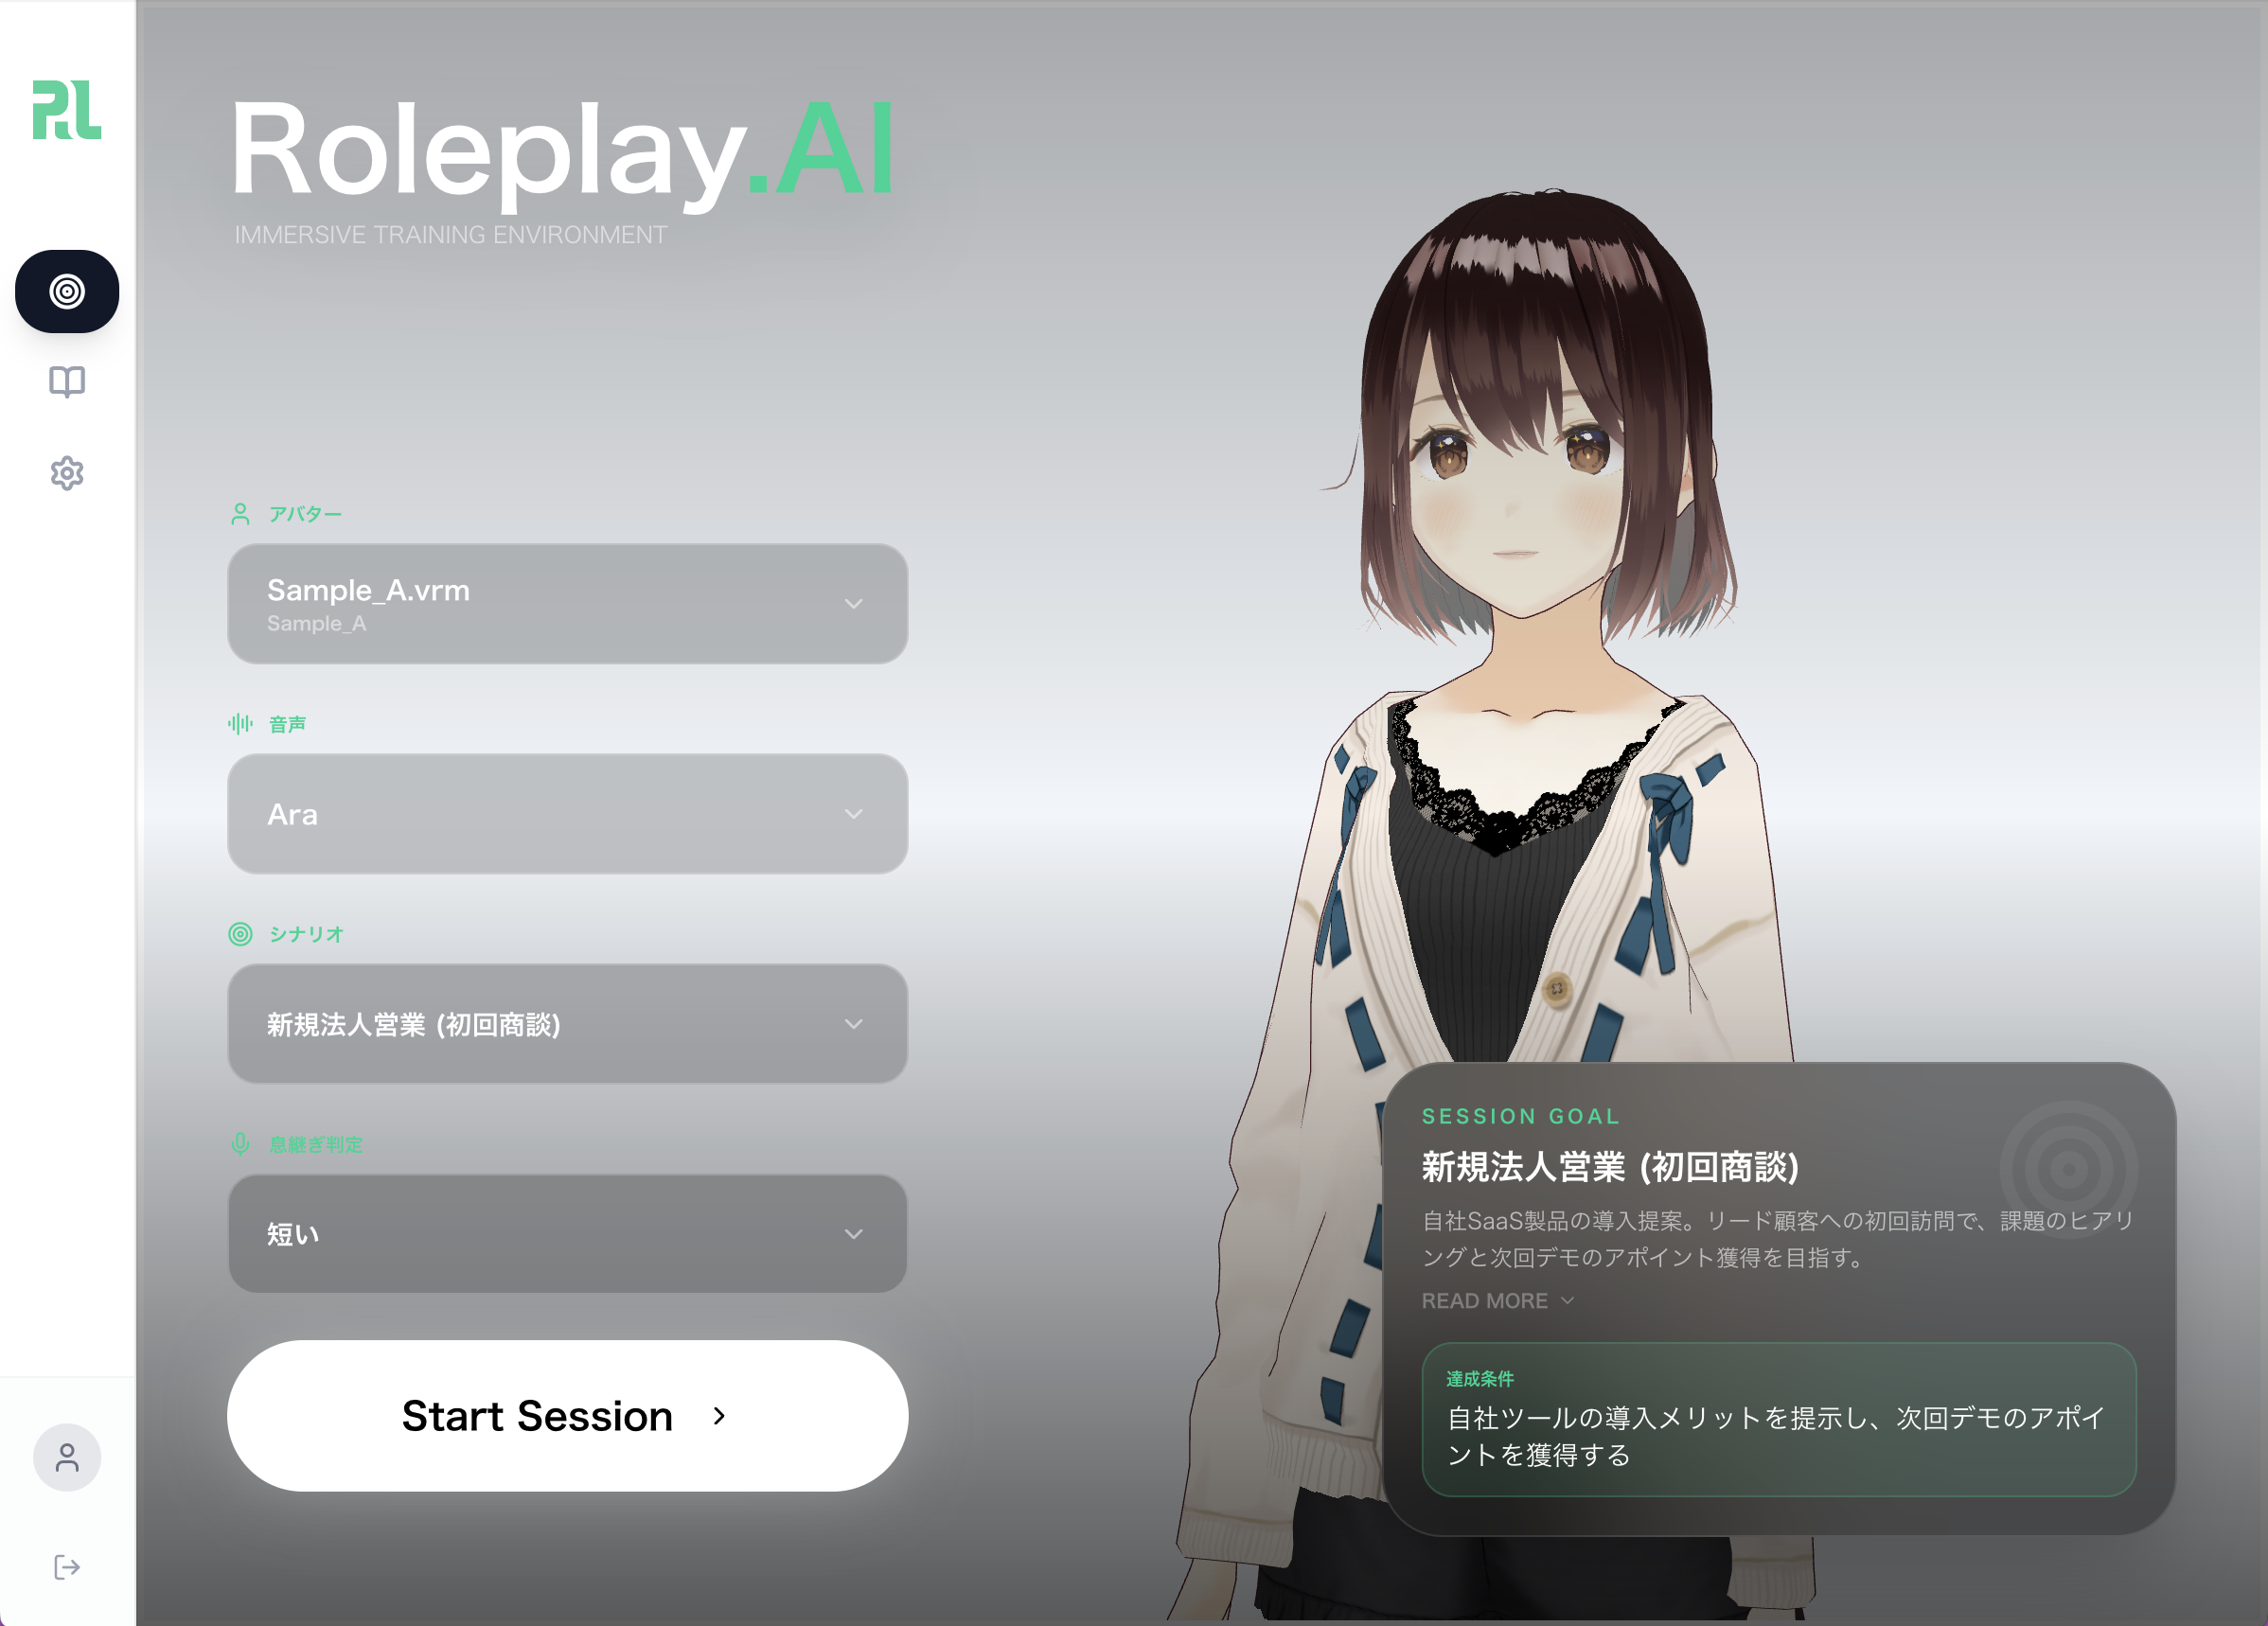Open the Sample_A.vrm avatar dropdown
The width and height of the screenshot is (2268, 1626).
pyautogui.click(x=567, y=604)
